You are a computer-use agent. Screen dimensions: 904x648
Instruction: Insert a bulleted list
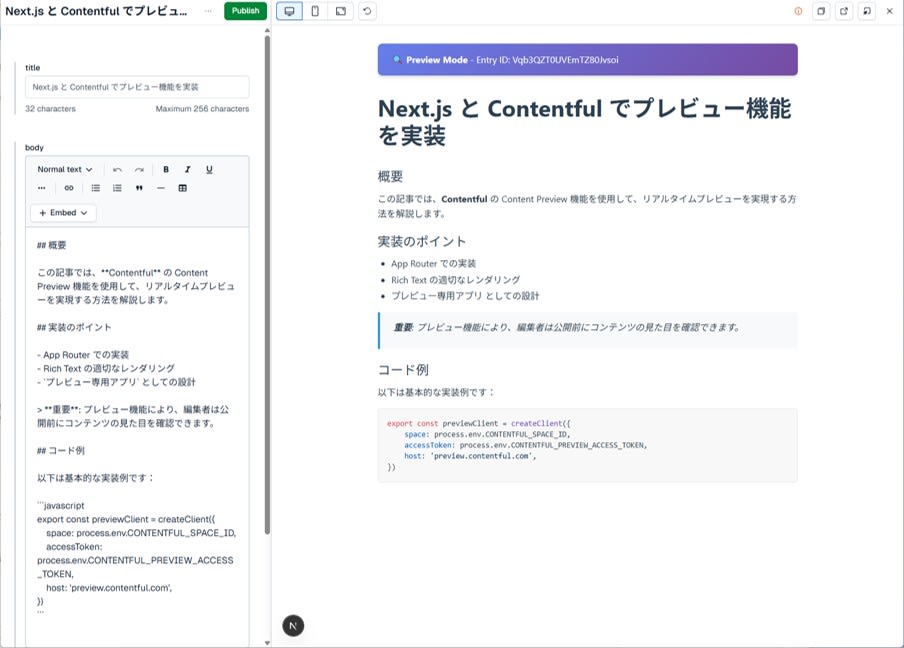pyautogui.click(x=96, y=188)
